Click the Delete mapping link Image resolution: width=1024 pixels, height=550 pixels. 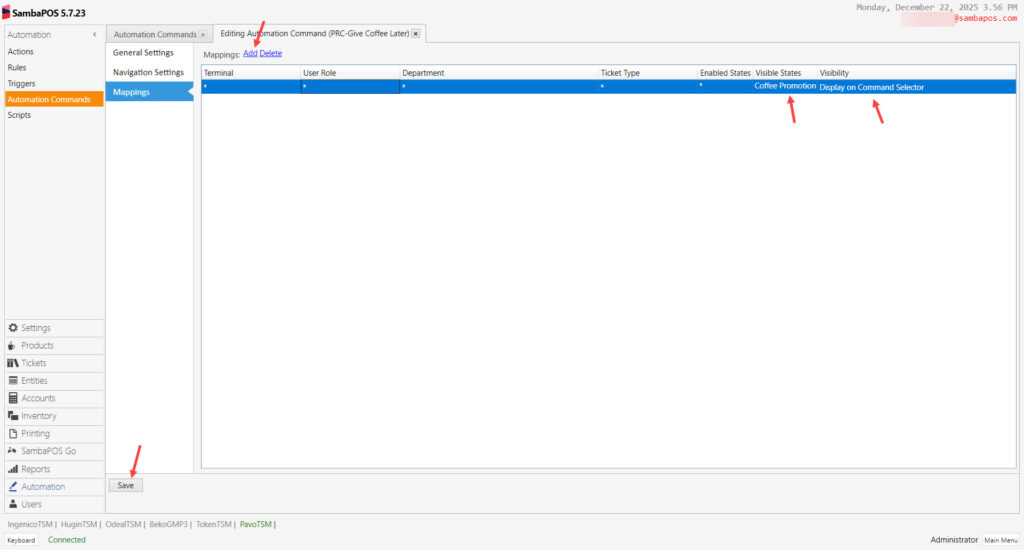(271, 53)
